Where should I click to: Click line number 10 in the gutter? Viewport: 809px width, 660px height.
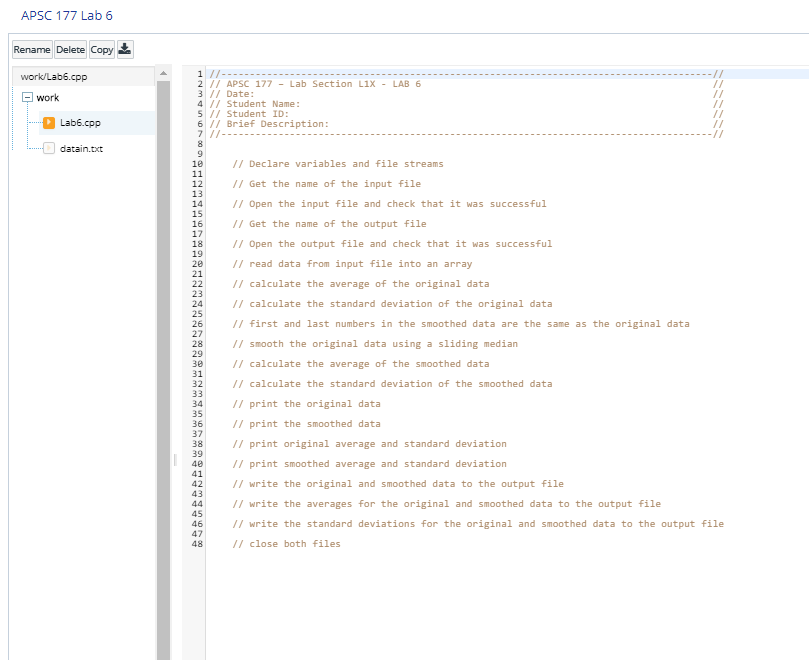coord(197,164)
